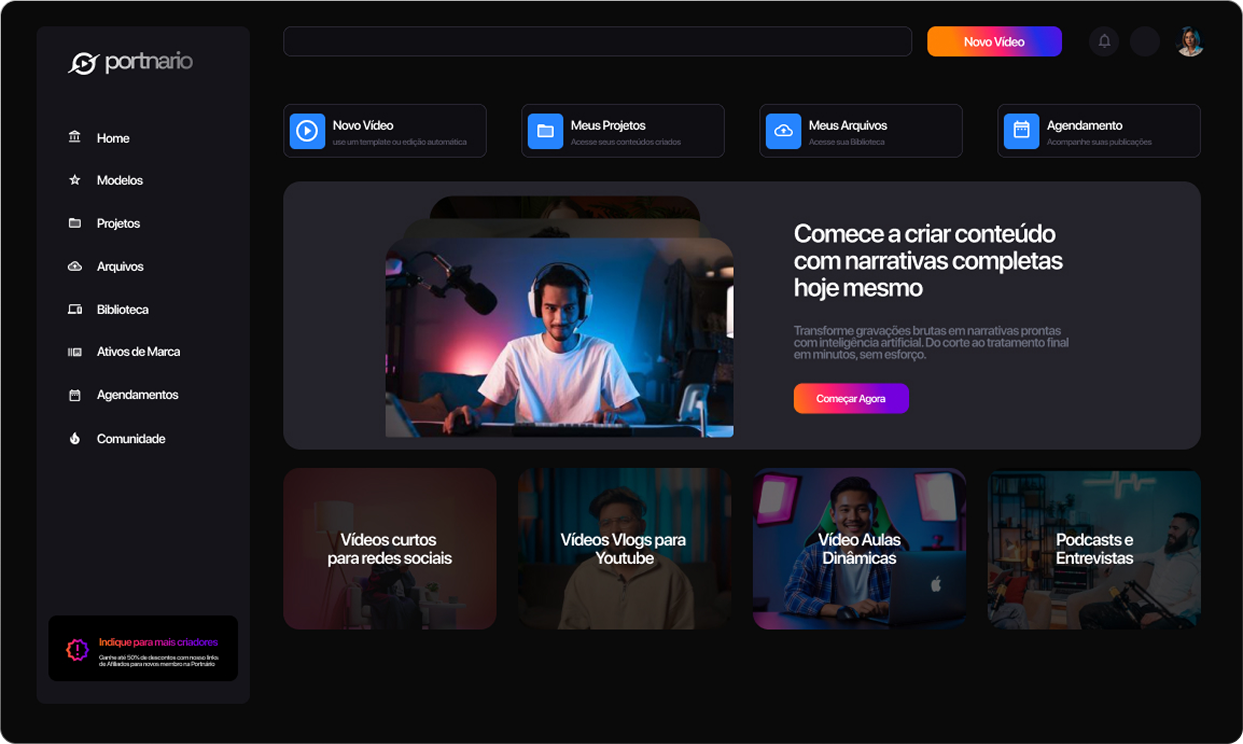This screenshot has height=744, width=1243.
Task: Click the referral badge icon in sidebar
Action: 77,649
